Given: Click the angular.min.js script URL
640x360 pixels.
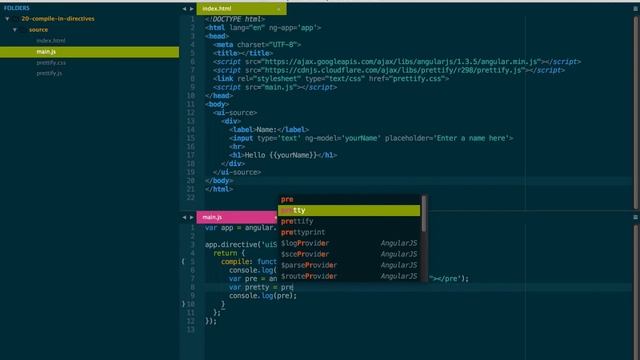Looking at the screenshot, I should (x=401, y=62).
